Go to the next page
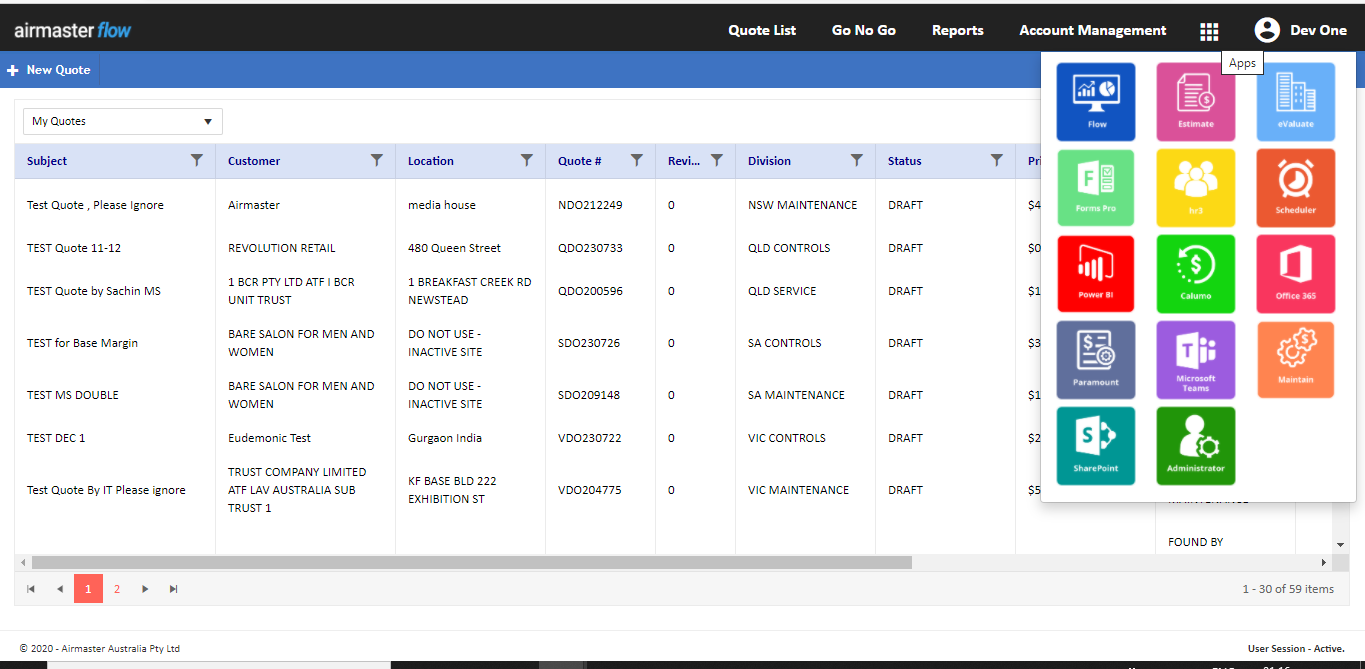Viewport: 1365px width, 669px height. (x=145, y=589)
